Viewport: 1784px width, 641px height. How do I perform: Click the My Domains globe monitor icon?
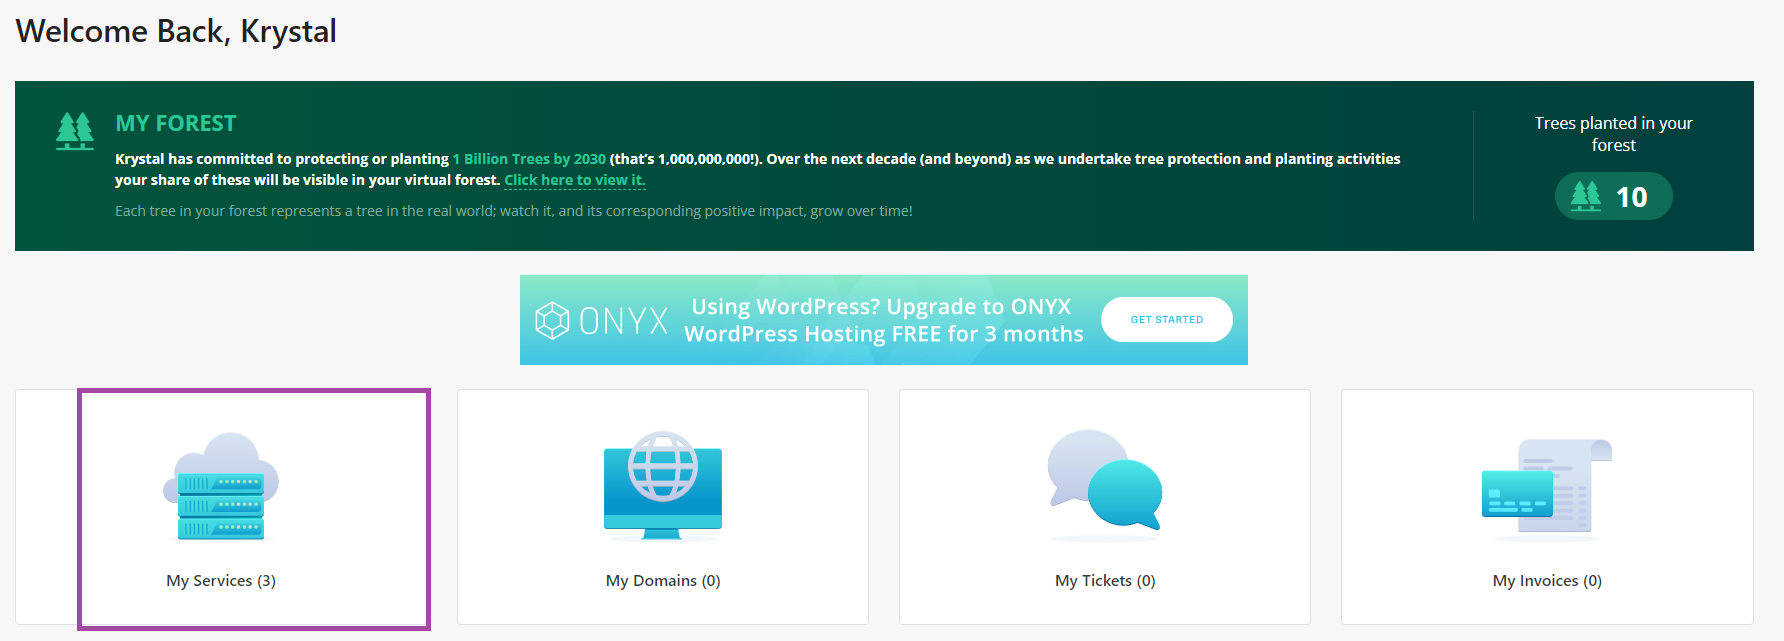point(663,486)
